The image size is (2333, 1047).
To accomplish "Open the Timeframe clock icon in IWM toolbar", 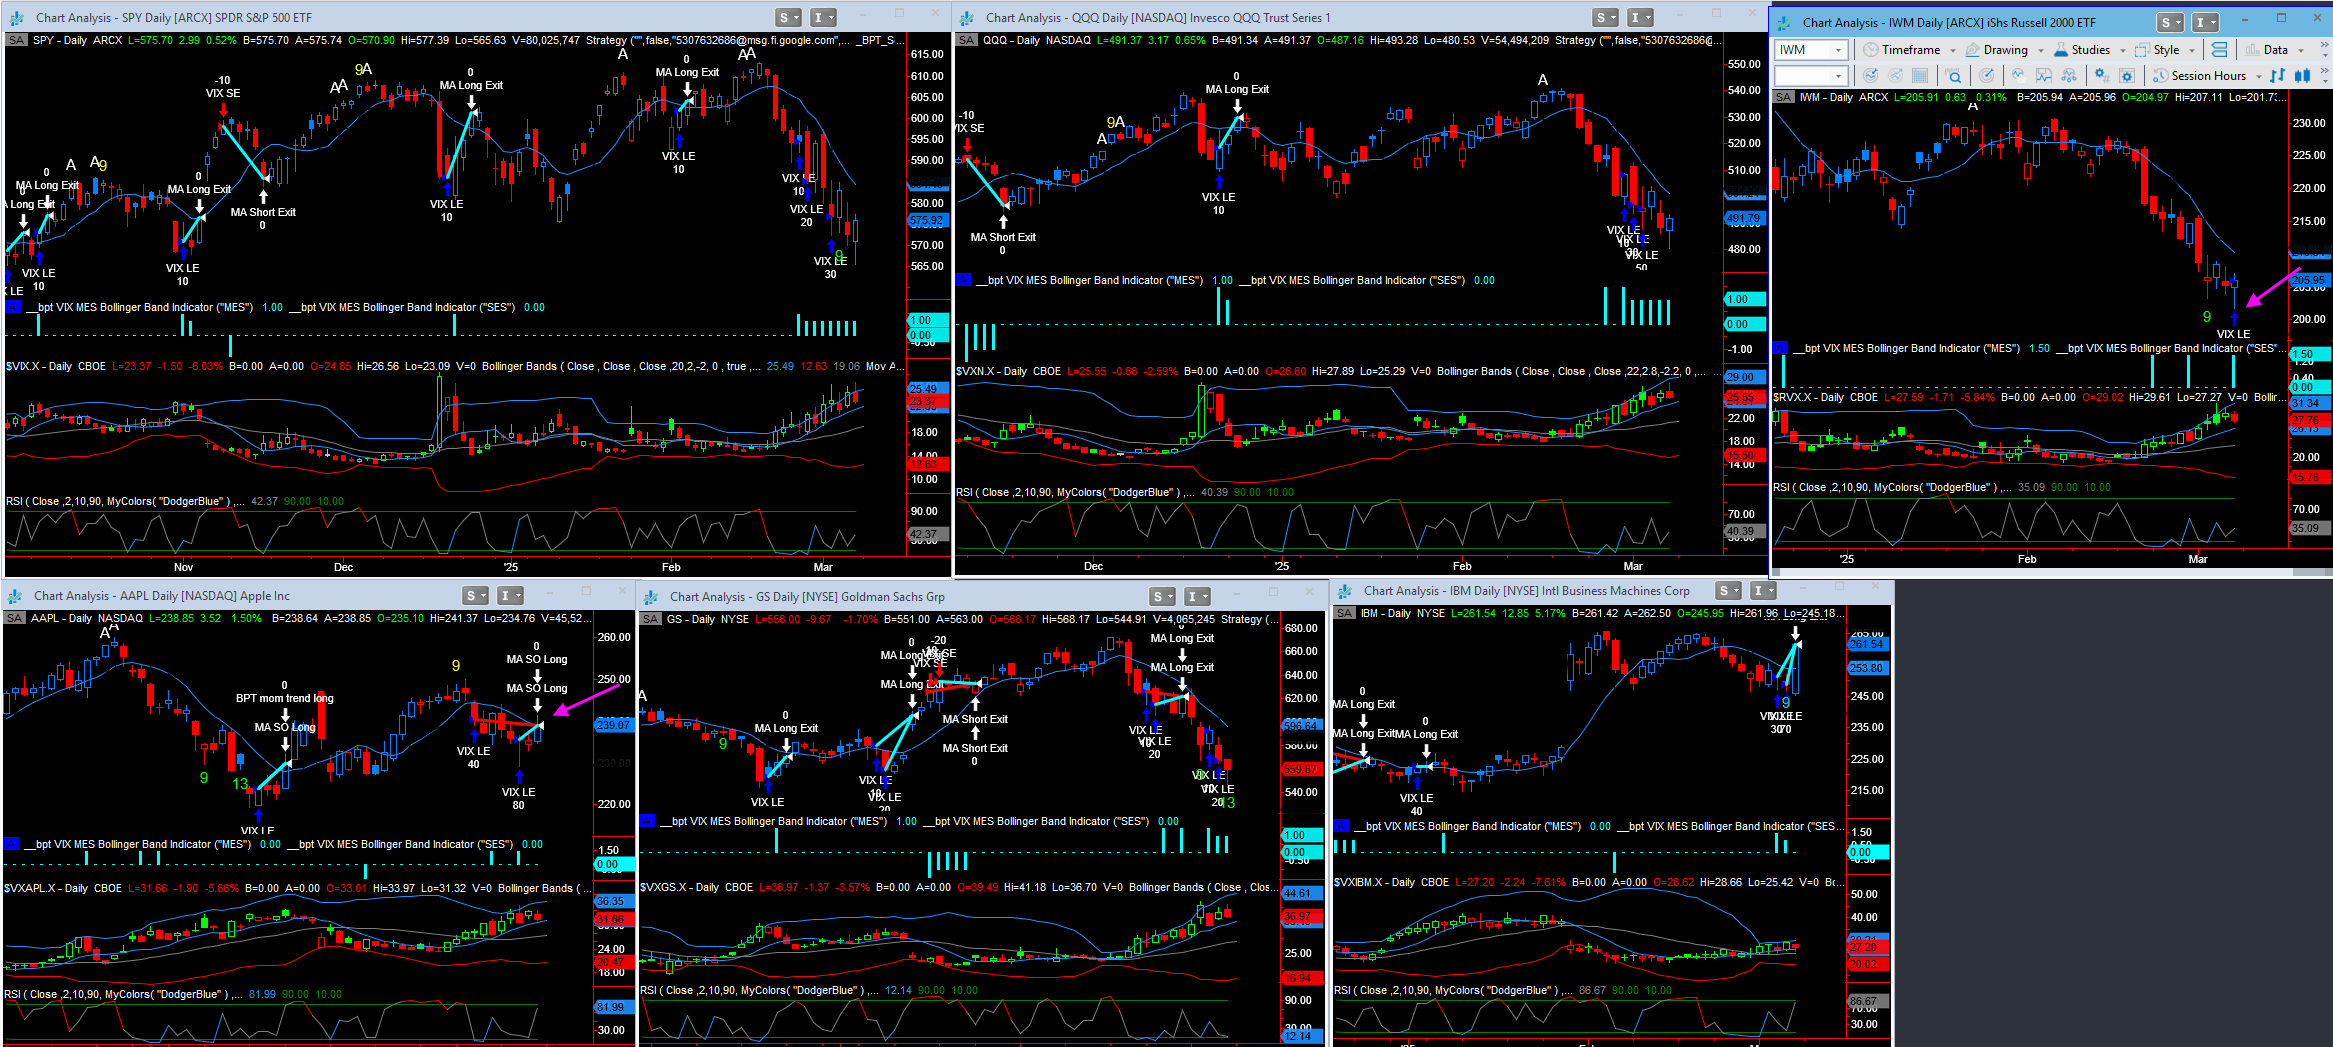I will (1870, 50).
